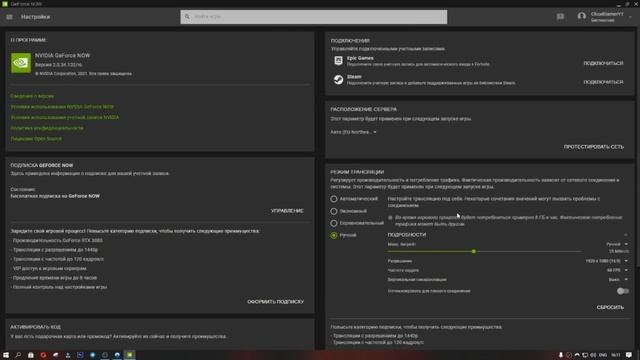This screenshot has height=360, width=640.
Task: Click the Epic Games logo icon
Action: coord(338,60)
